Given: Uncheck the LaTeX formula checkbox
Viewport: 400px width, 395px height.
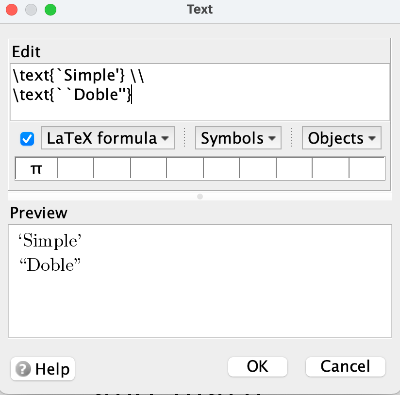Looking at the screenshot, I should 27,139.
